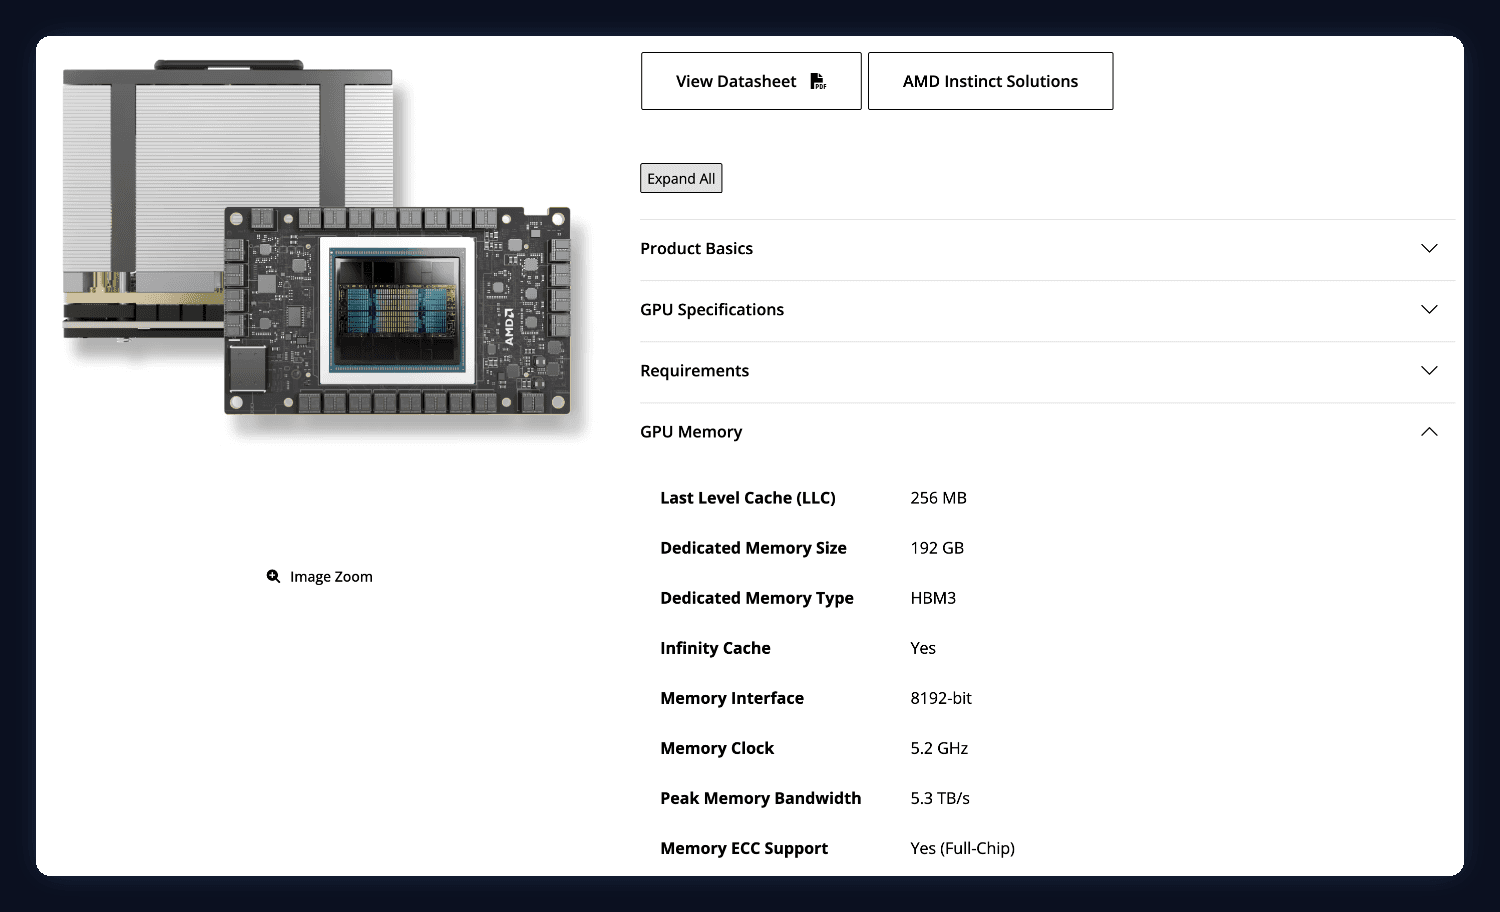Select the 5.3 TB/s value
The image size is (1500, 912).
940,797
